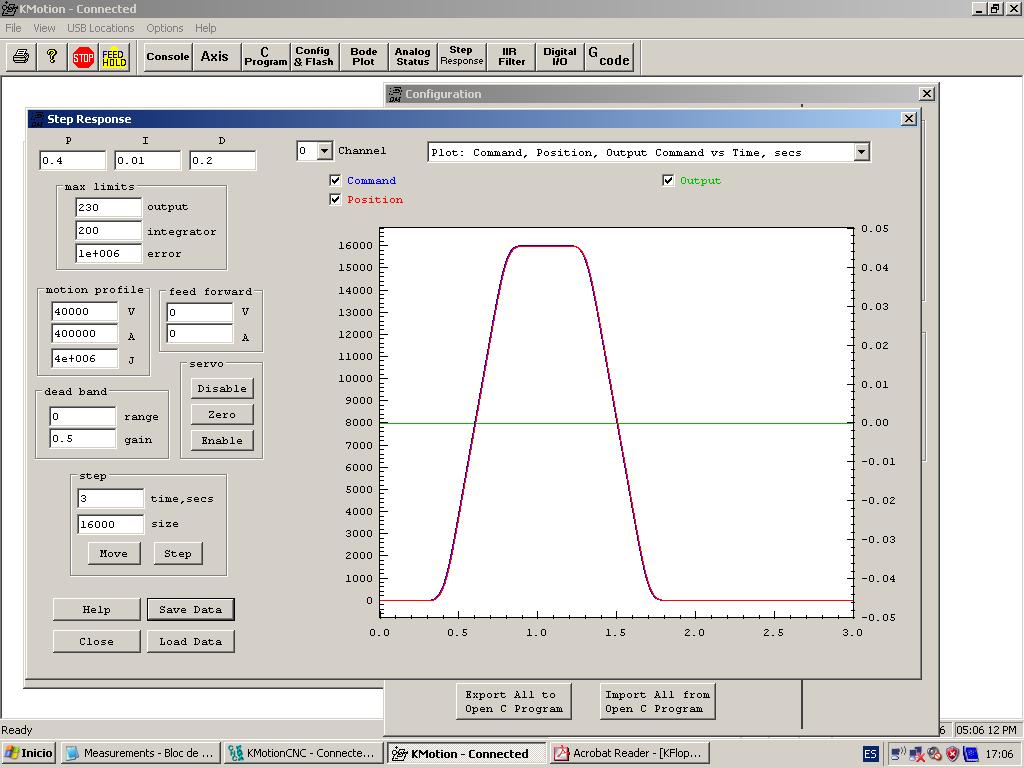1024x768 pixels.
Task: Open the Digital I/O screen
Action: pyautogui.click(x=559, y=57)
